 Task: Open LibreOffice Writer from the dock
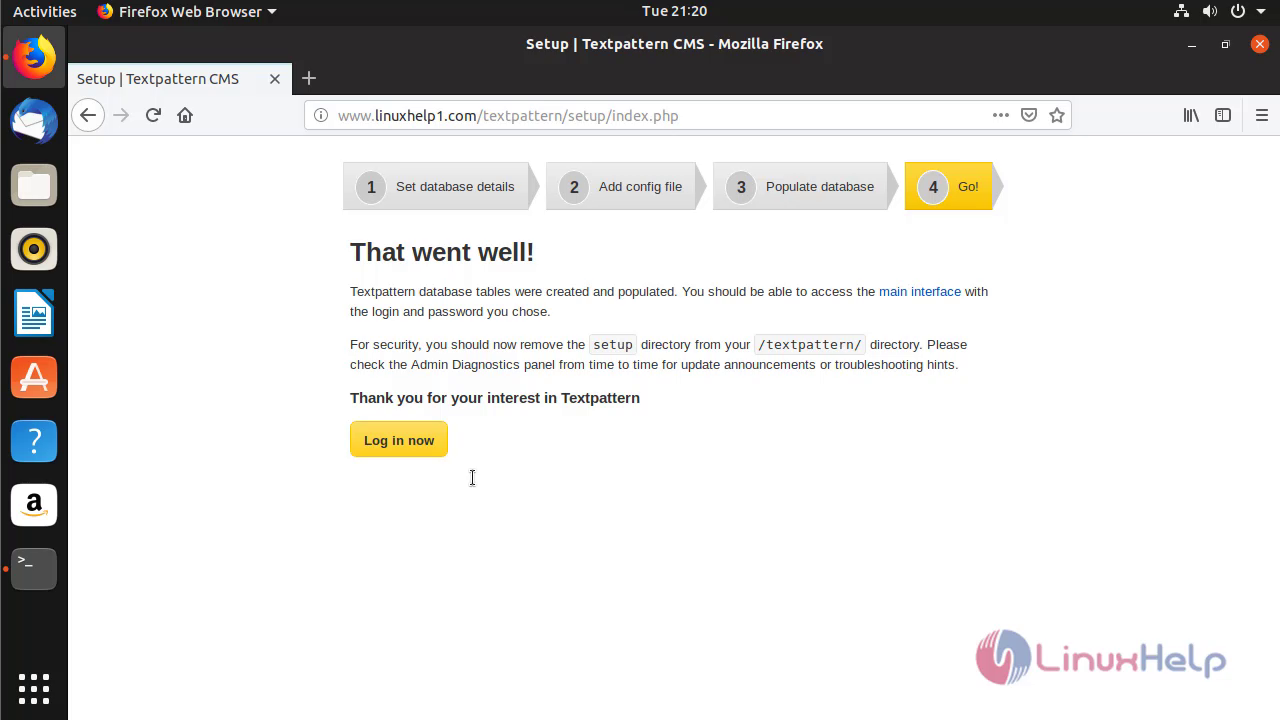pyautogui.click(x=34, y=313)
